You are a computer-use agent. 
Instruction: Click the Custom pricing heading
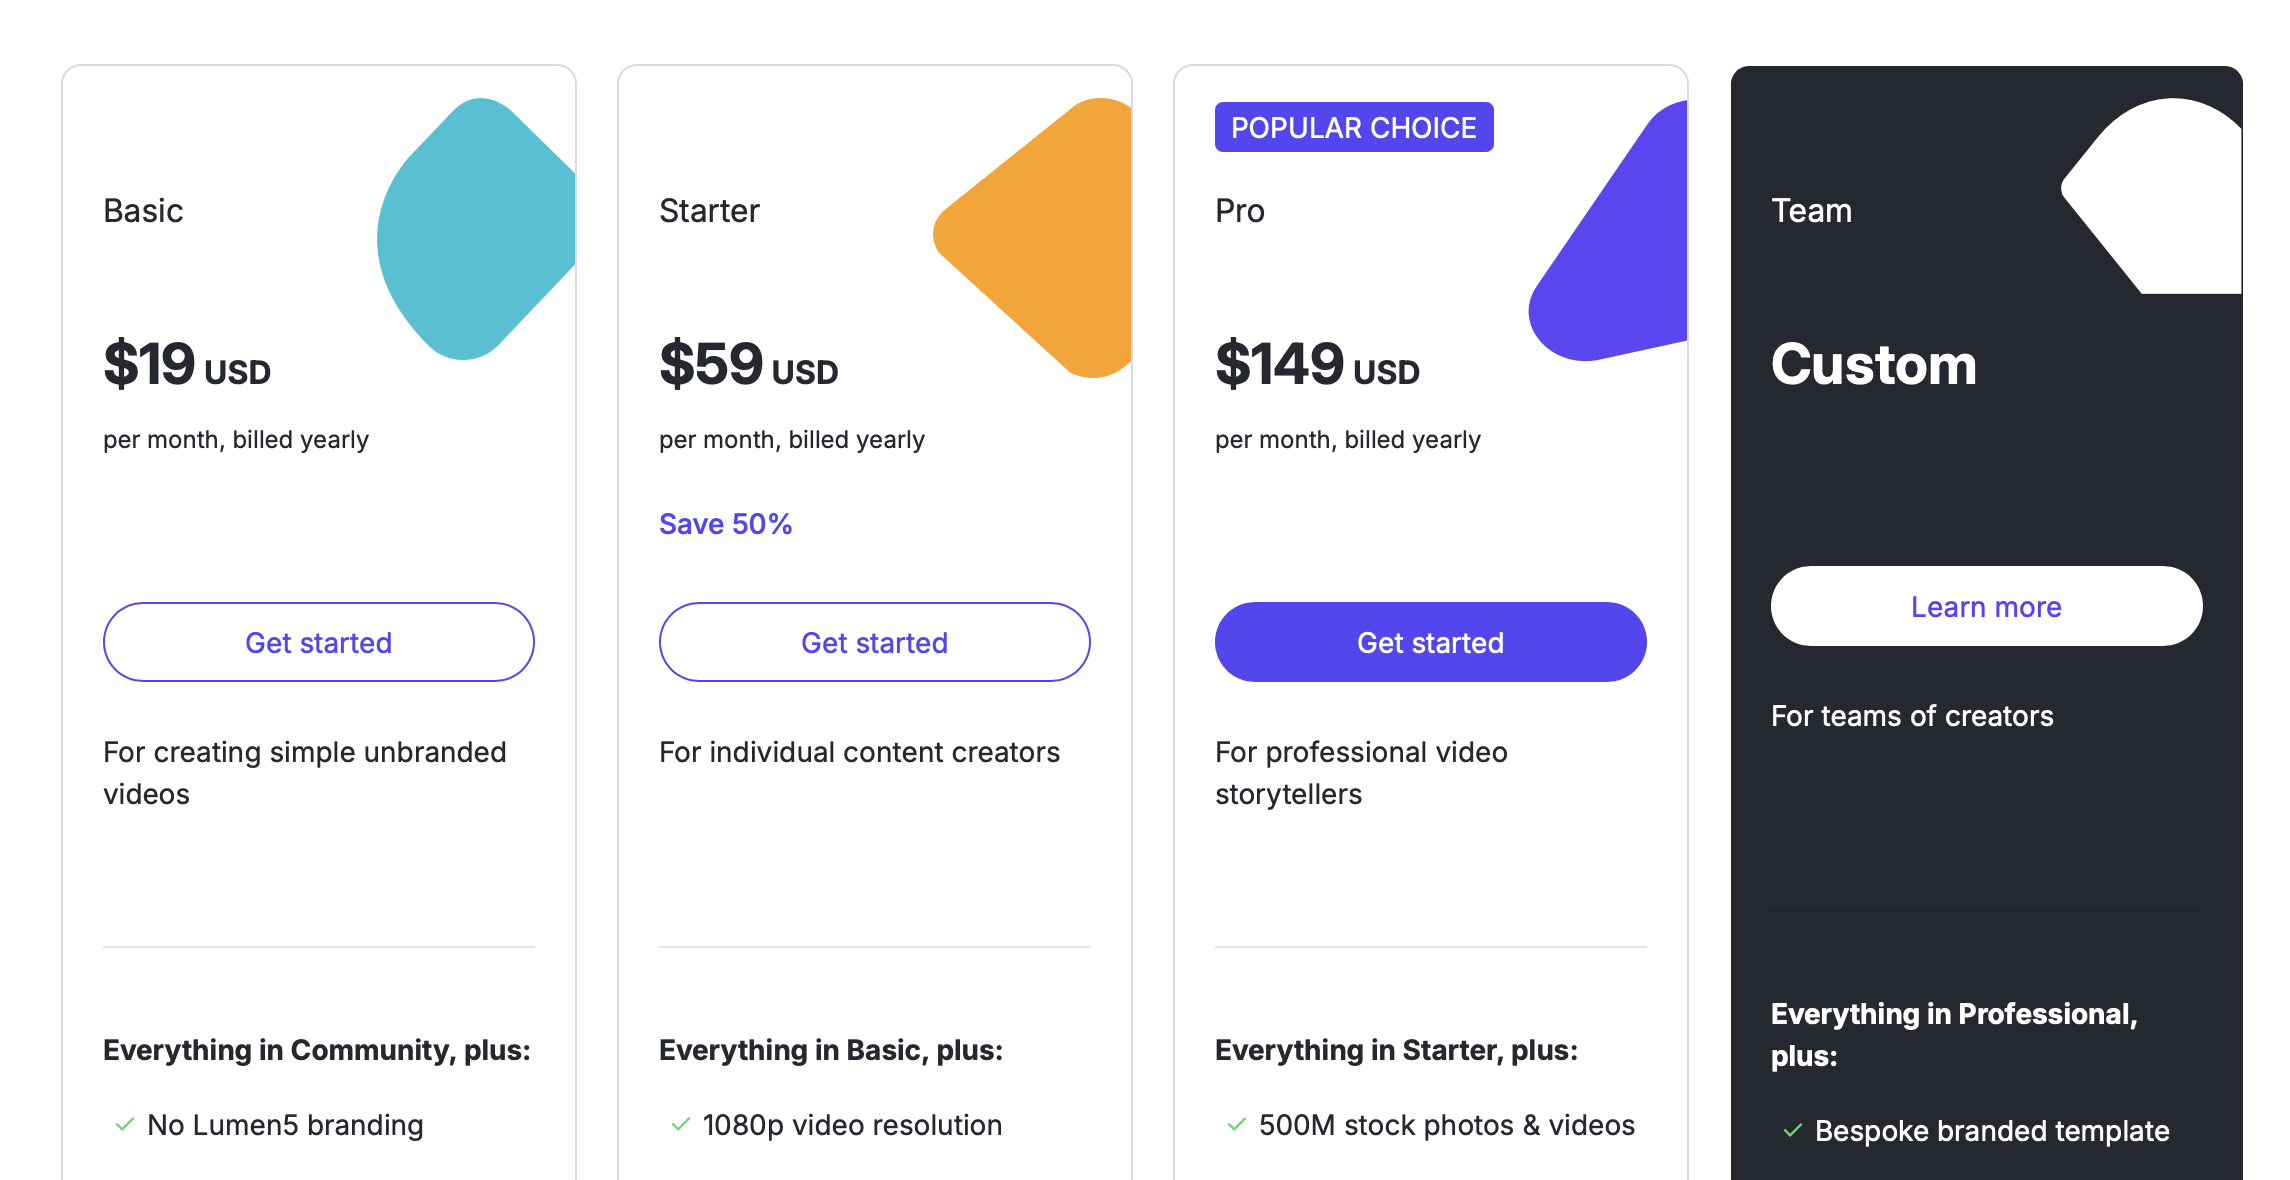pos(1874,365)
